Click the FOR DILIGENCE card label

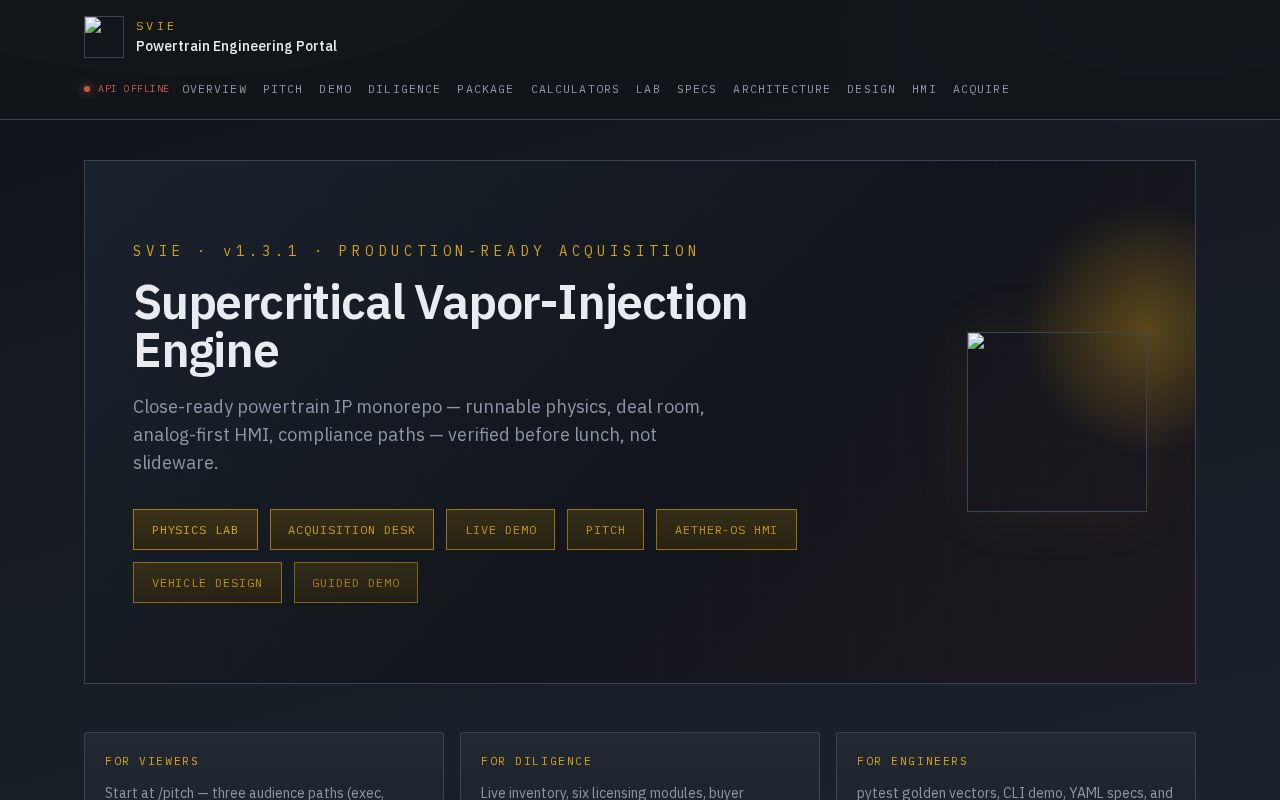tap(536, 761)
